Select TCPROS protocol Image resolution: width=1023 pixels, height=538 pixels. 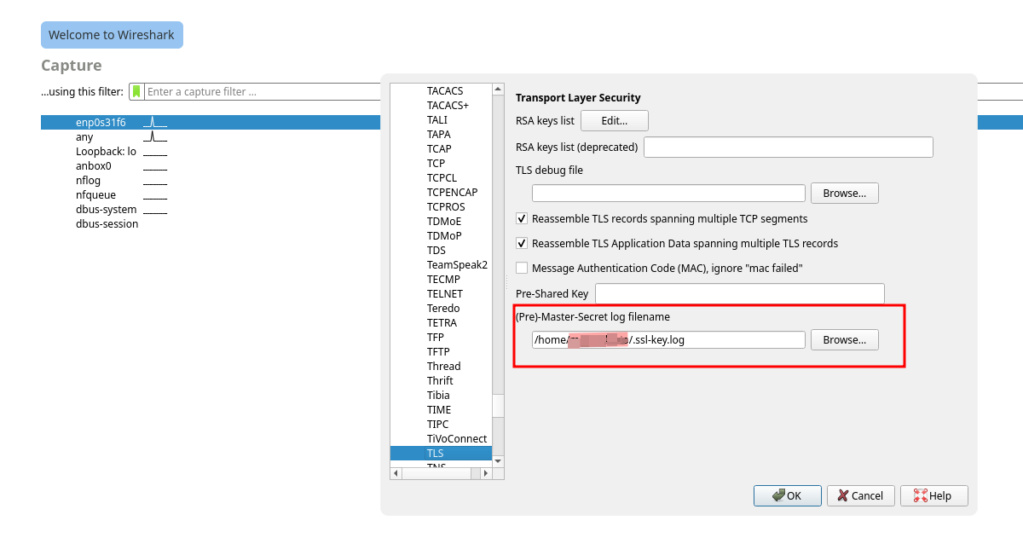pos(446,207)
